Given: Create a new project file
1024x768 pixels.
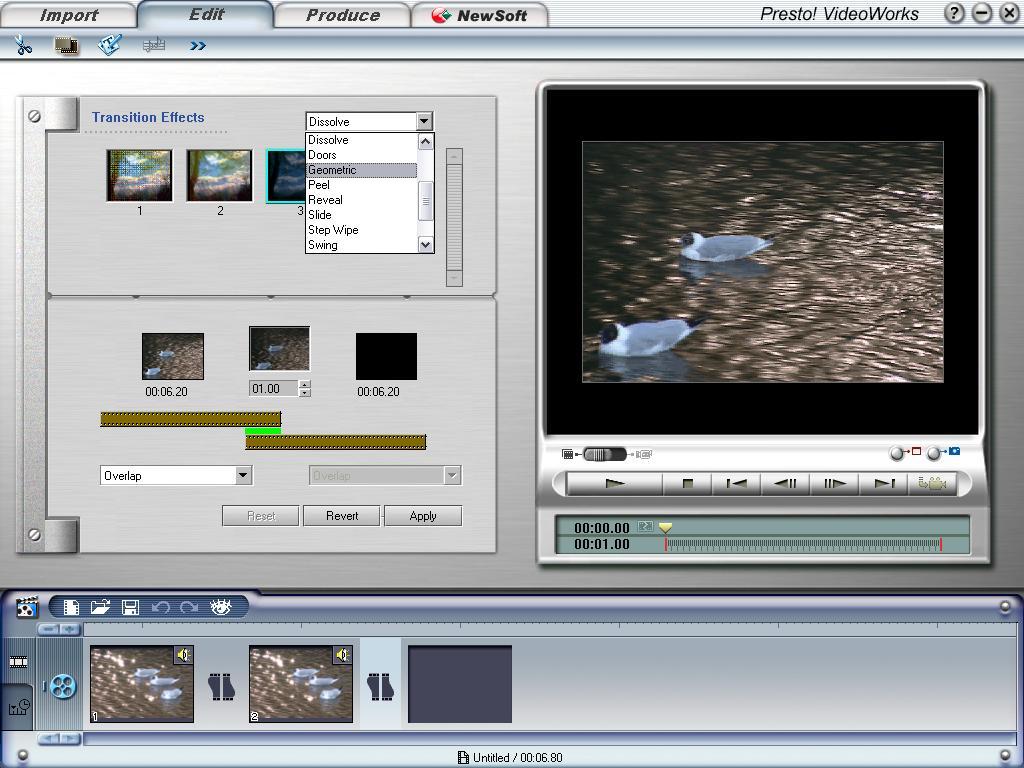Looking at the screenshot, I should coord(71,607).
